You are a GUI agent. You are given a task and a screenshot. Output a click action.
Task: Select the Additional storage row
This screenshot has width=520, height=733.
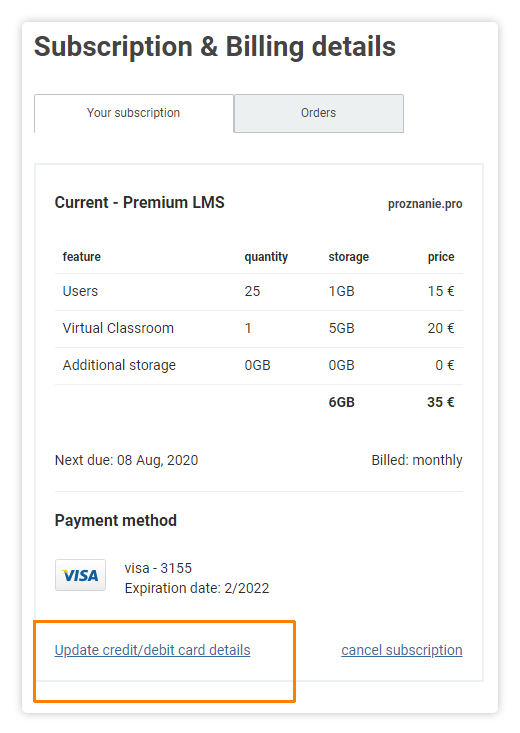tap(259, 366)
